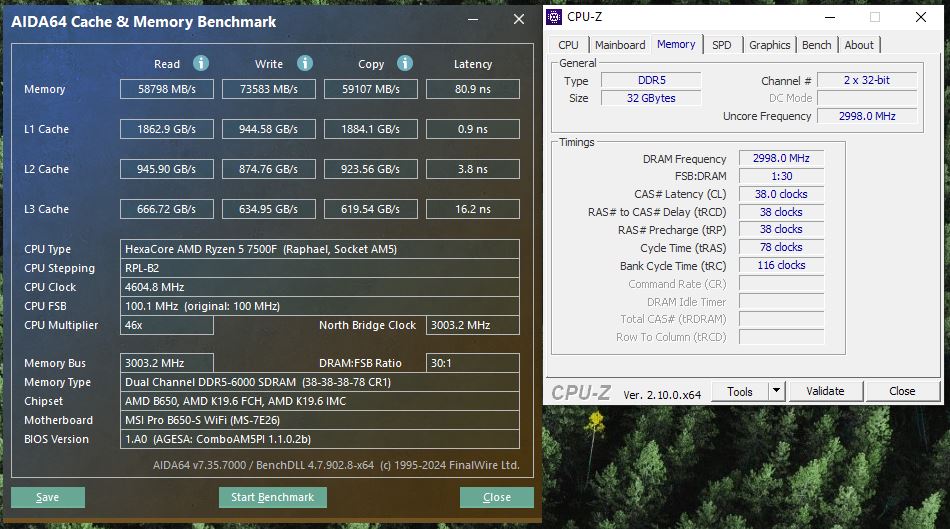This screenshot has width=950, height=529.
Task: Click the empty Command Rate field in CPU-Z
Action: point(782,284)
